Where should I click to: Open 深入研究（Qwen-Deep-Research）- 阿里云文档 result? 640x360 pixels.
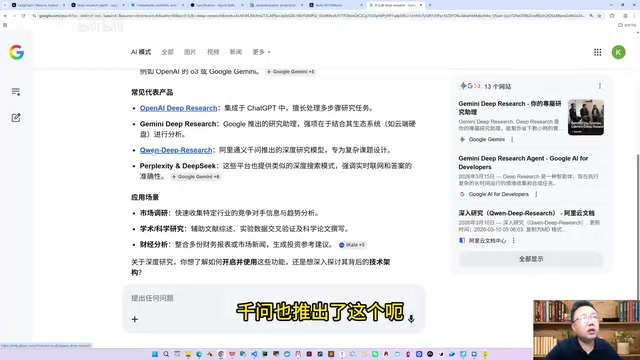pos(526,213)
